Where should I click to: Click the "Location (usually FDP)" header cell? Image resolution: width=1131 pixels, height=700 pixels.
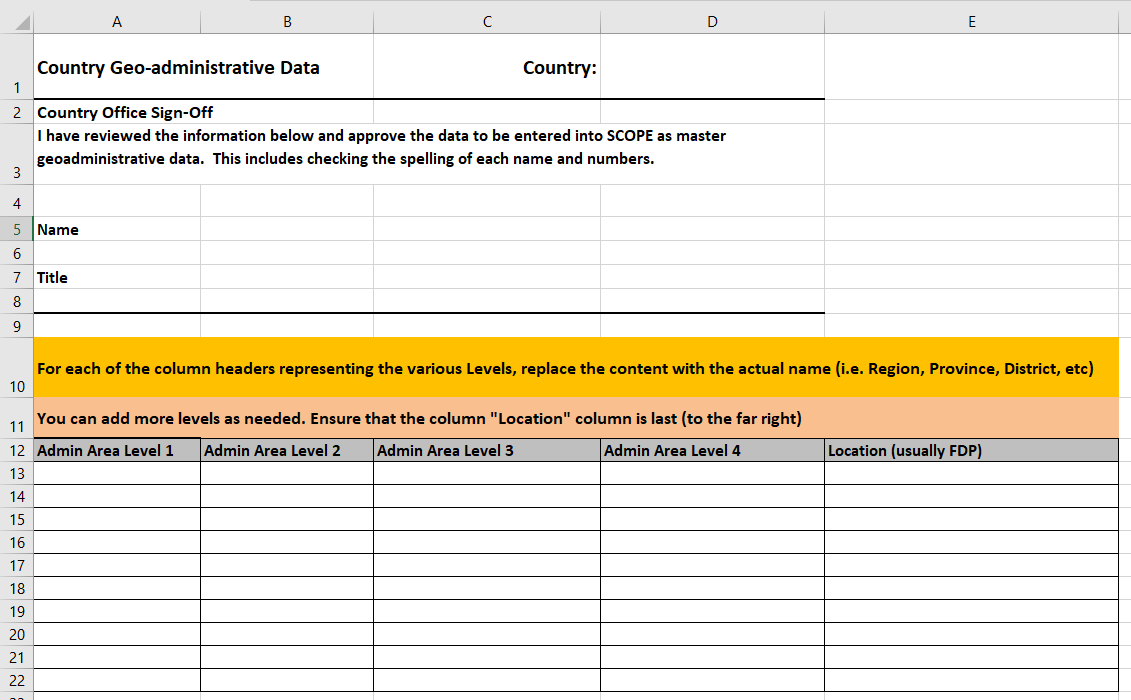click(970, 450)
